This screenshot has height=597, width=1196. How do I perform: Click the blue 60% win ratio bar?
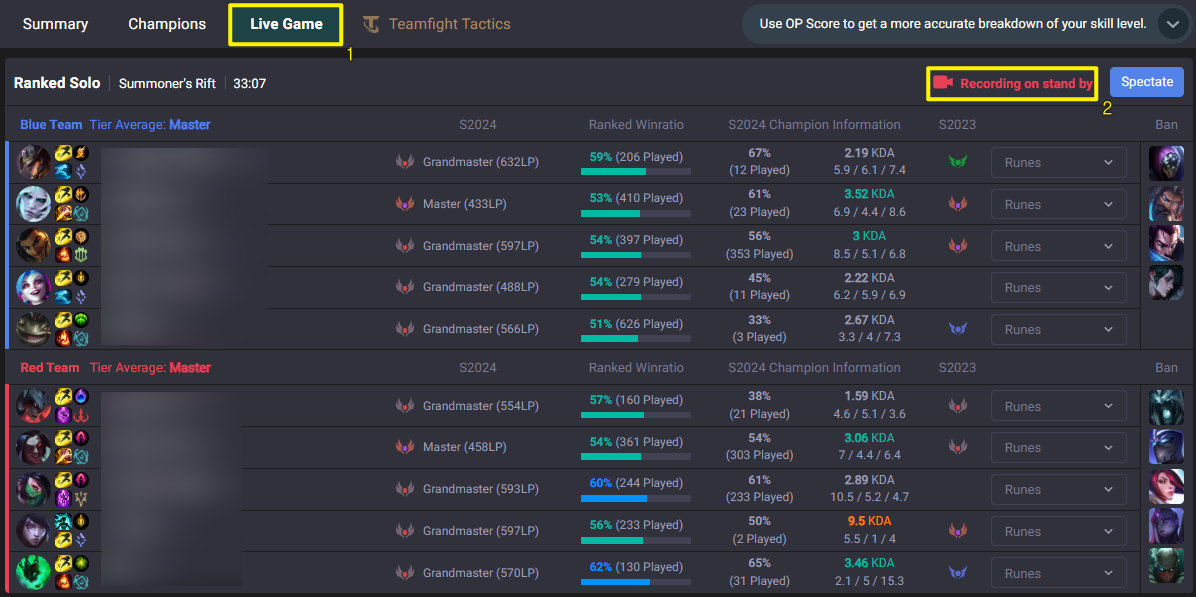(x=635, y=499)
